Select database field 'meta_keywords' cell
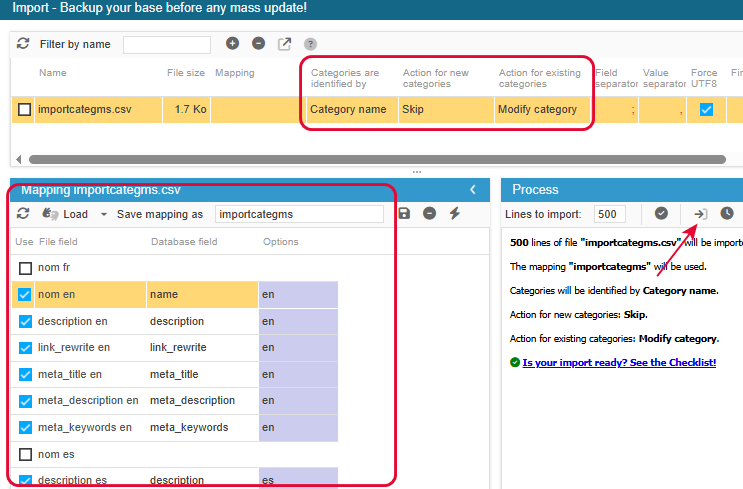The image size is (743, 489). (202, 427)
